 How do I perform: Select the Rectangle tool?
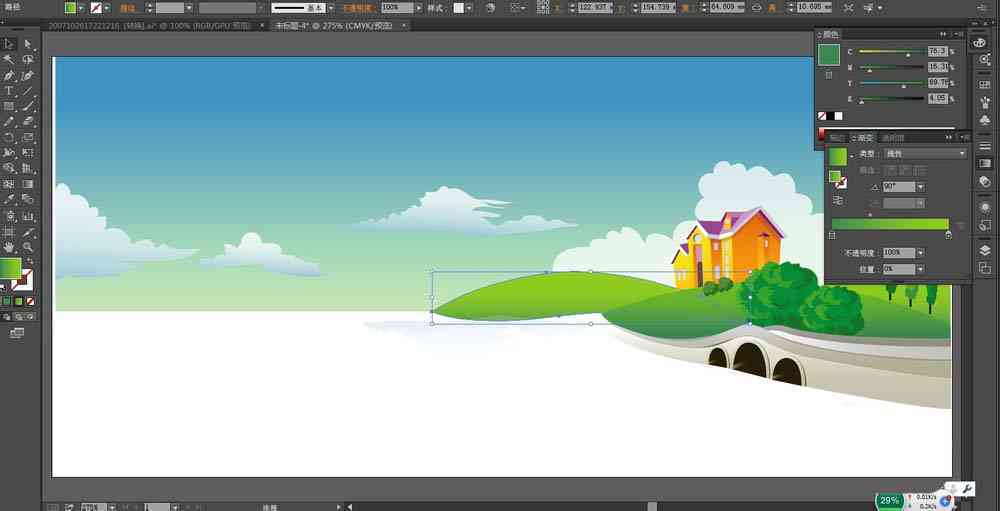tap(9, 106)
